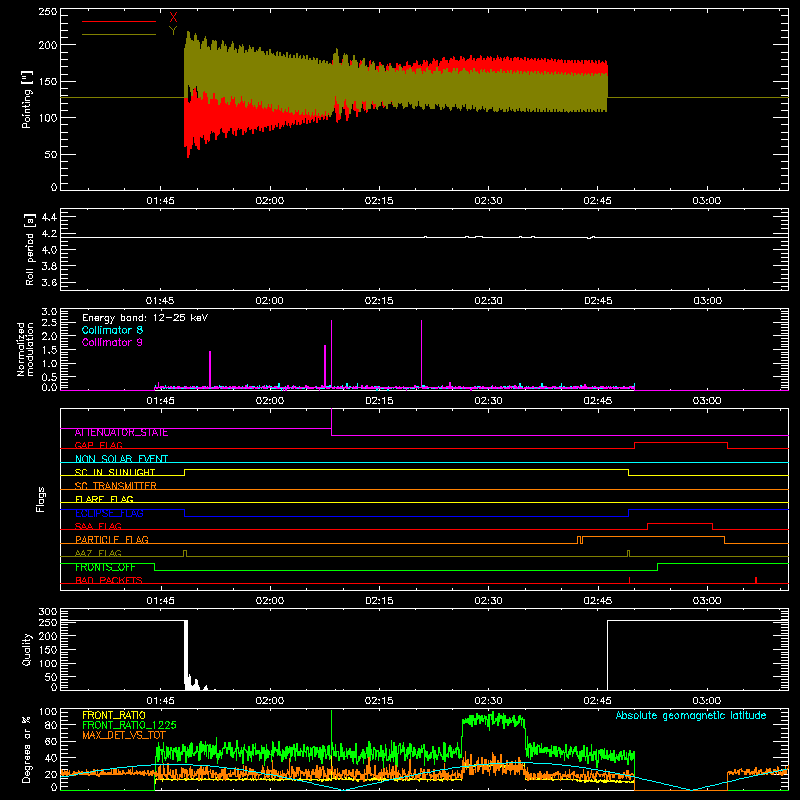Image resolution: width=800 pixels, height=800 pixels.
Task: Click the elevated green FRONT_RATIO_1225 plateau
Action: coord(493,720)
